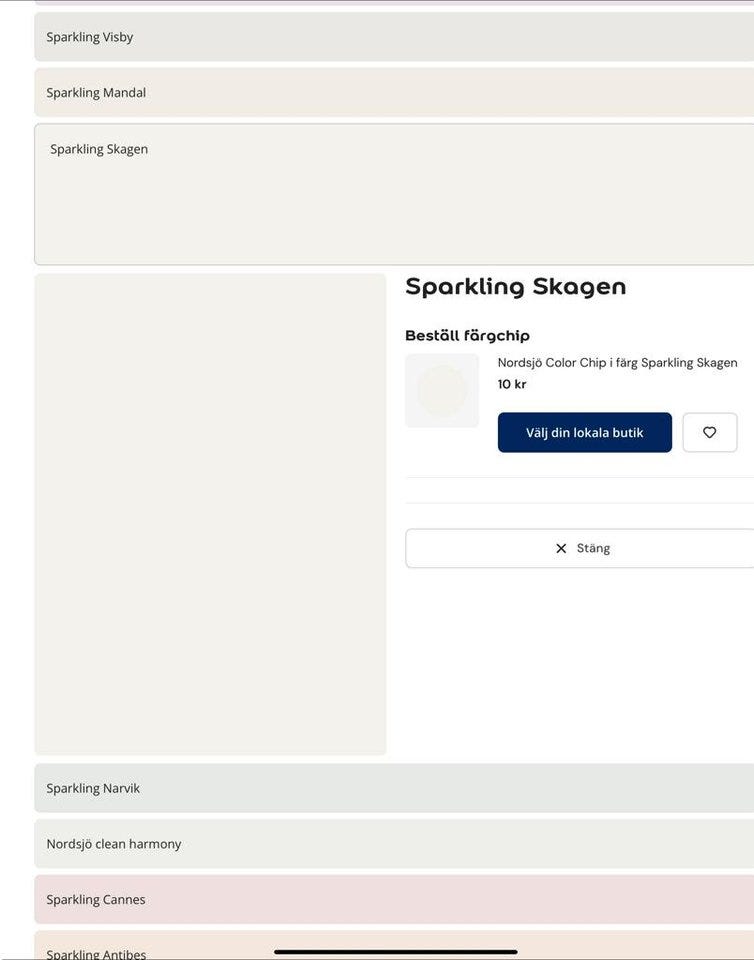Click the X icon in the Stäng button

click(x=561, y=548)
